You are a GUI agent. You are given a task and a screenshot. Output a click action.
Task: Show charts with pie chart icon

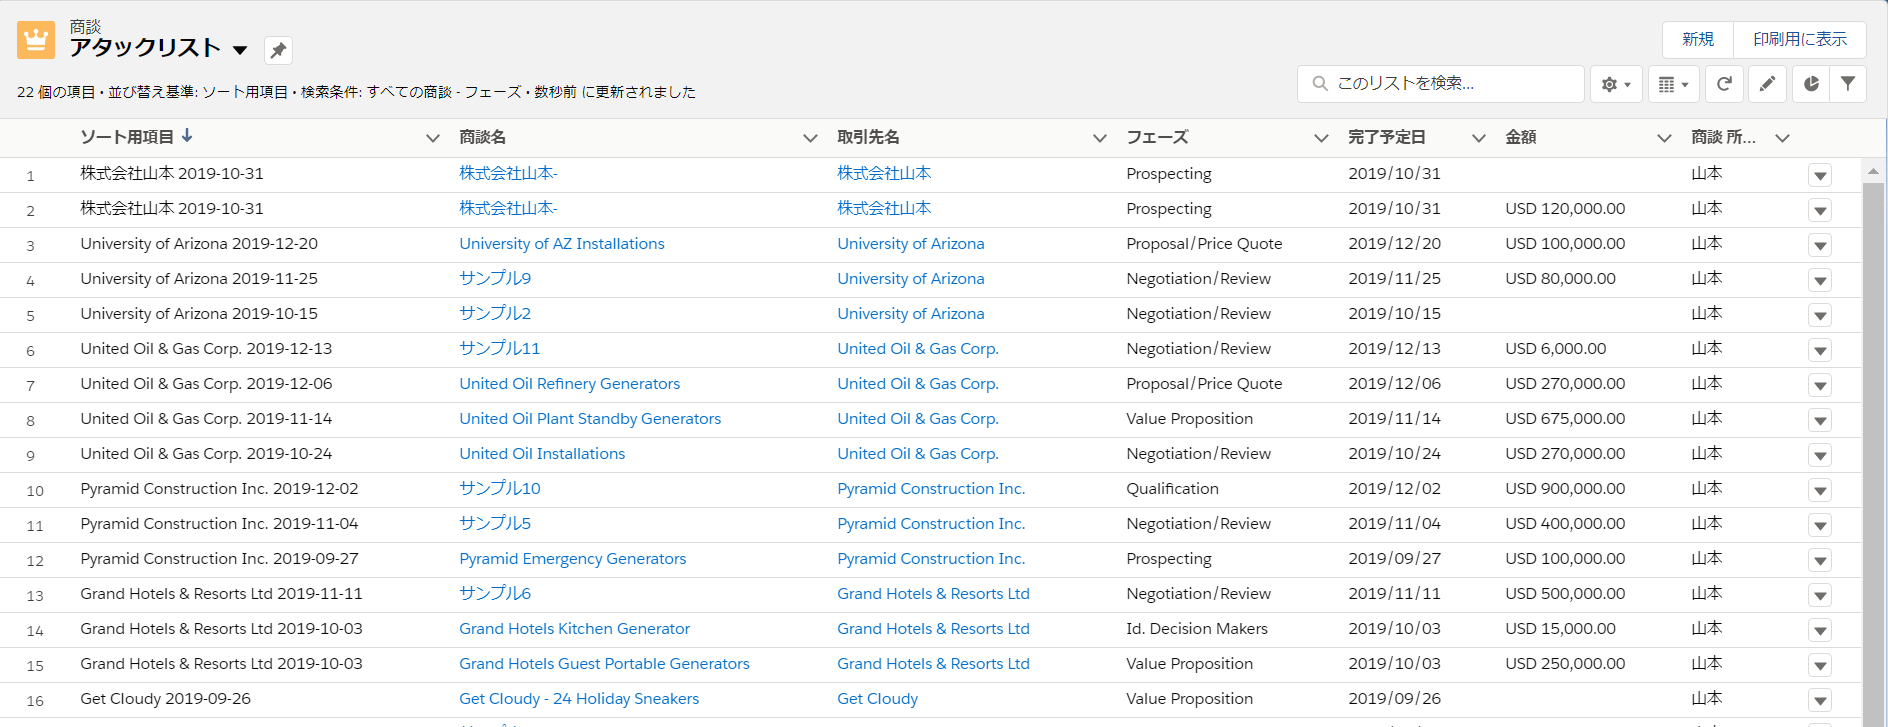(1811, 84)
